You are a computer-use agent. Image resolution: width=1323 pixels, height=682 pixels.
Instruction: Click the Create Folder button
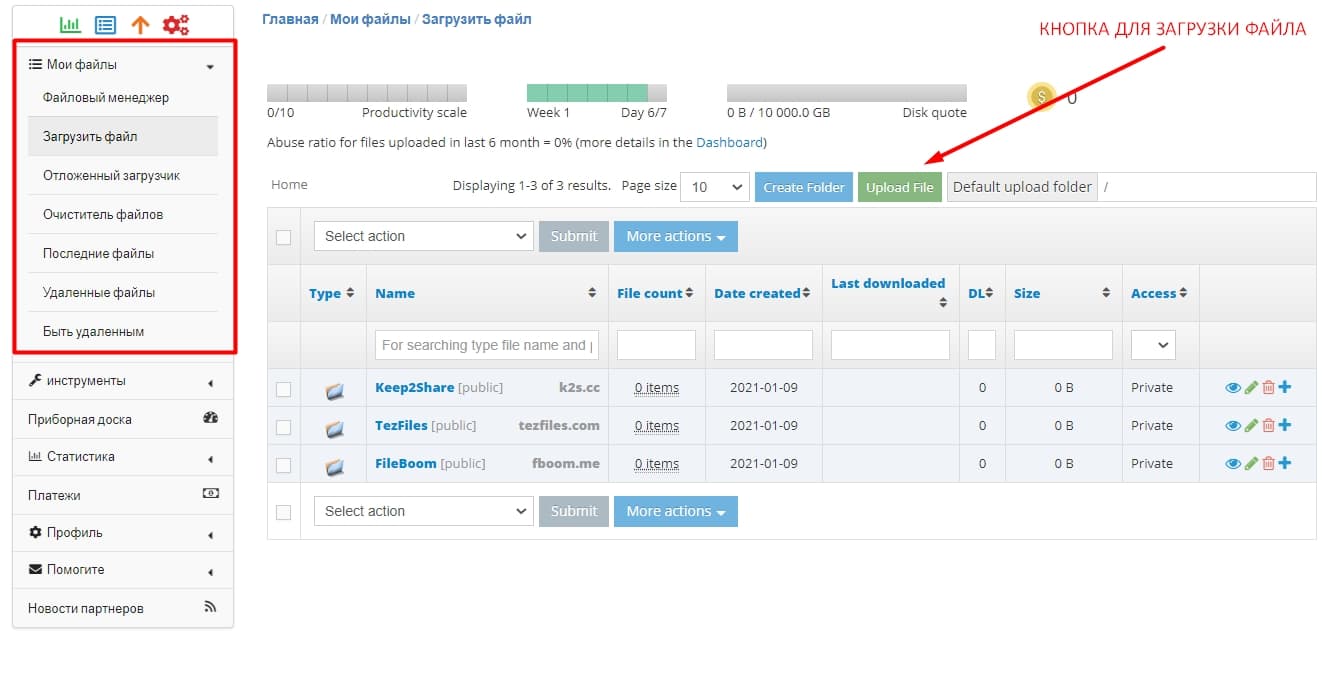tap(804, 187)
